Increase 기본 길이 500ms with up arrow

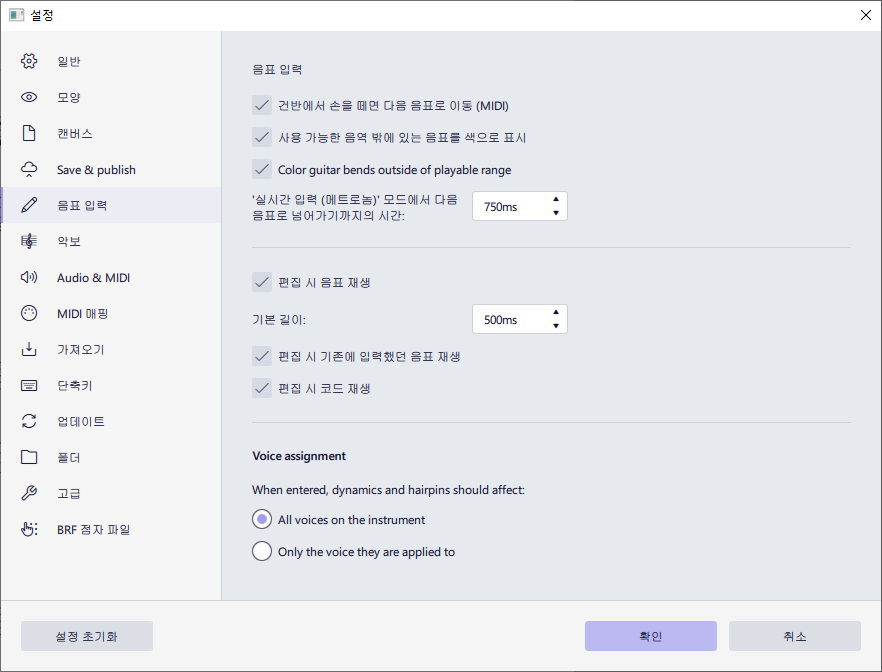(556, 312)
